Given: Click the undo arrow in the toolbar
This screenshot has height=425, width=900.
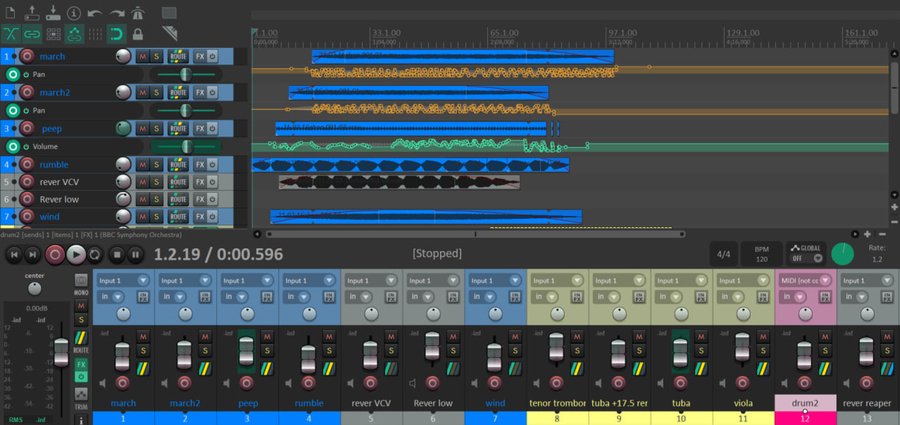Looking at the screenshot, I should pyautogui.click(x=95, y=13).
